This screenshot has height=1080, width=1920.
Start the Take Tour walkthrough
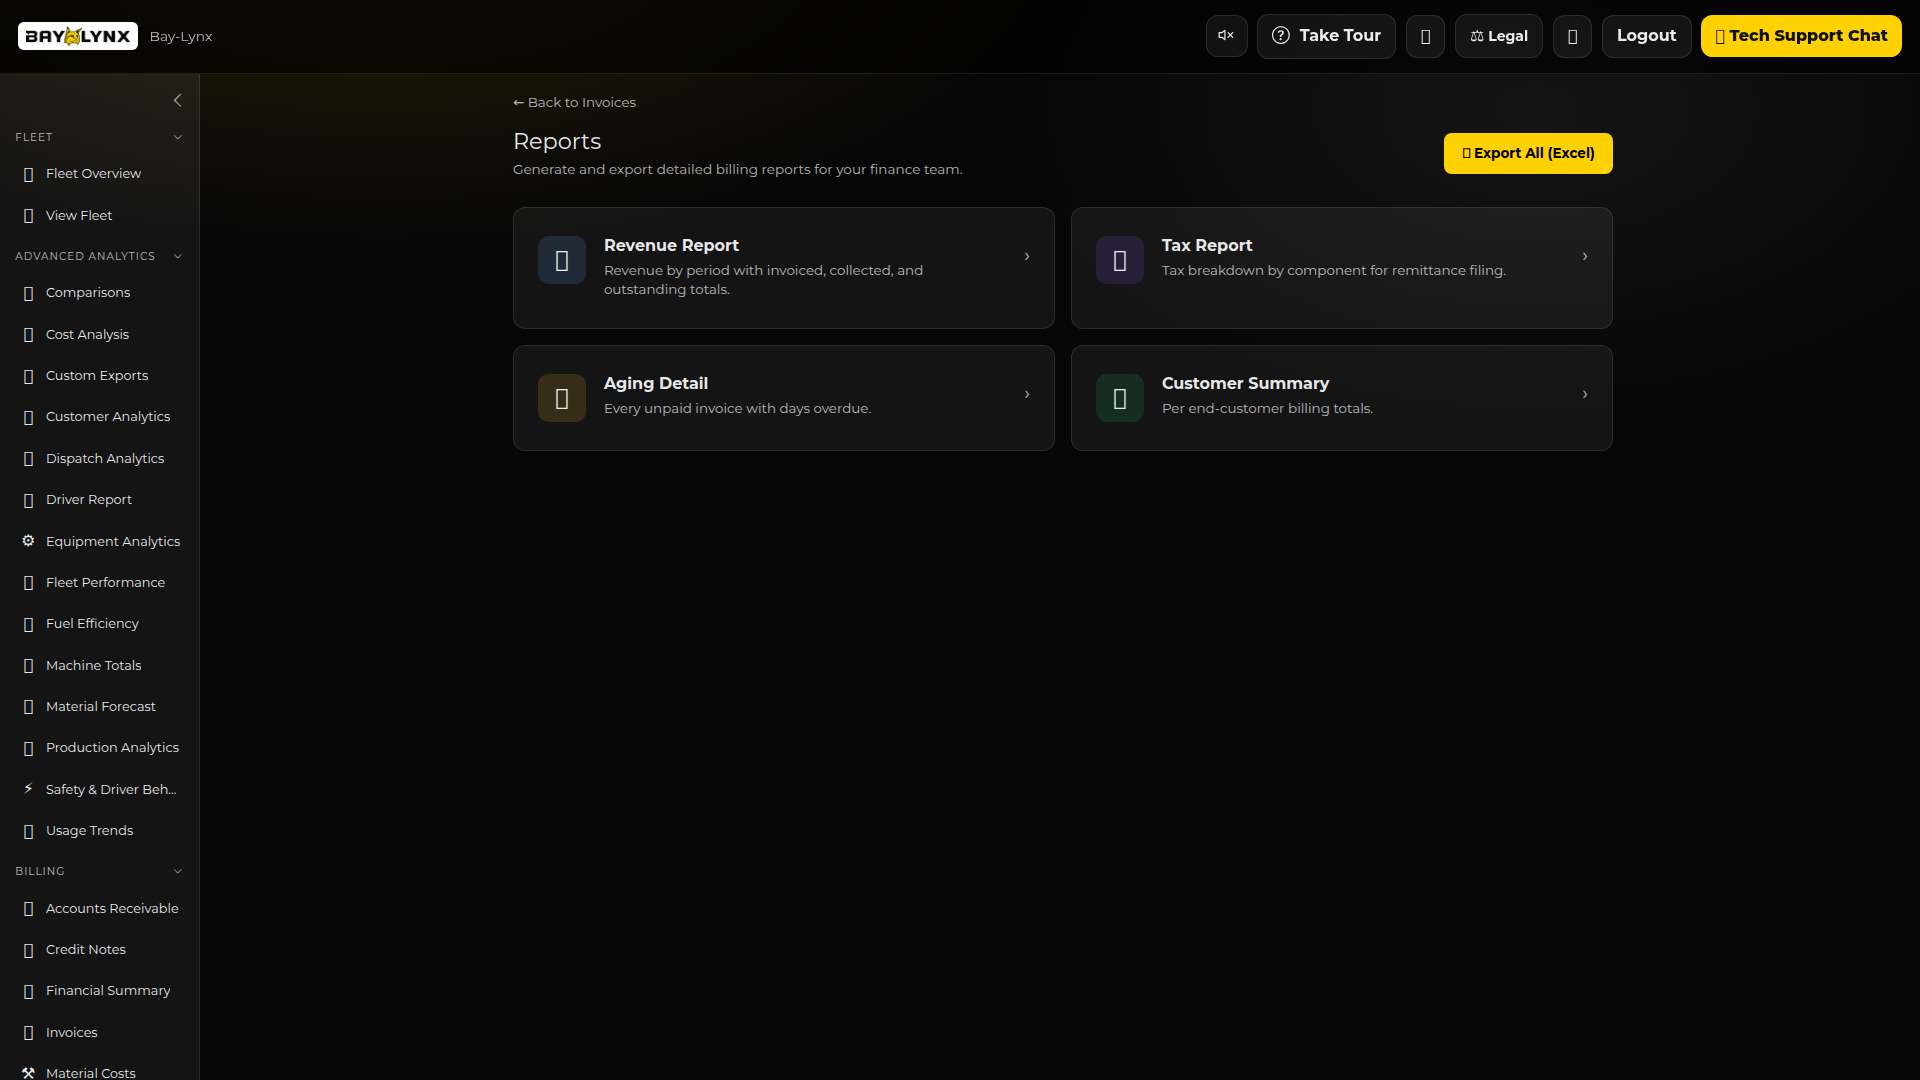coord(1326,36)
